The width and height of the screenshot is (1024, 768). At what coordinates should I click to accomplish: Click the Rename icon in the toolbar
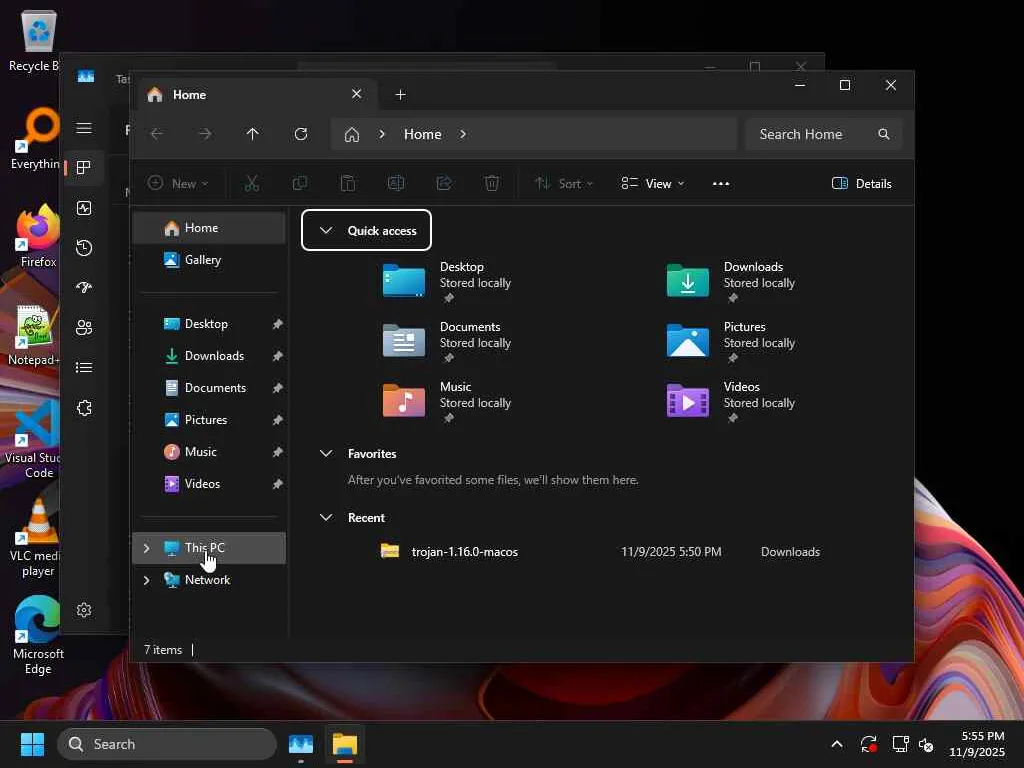[396, 184]
